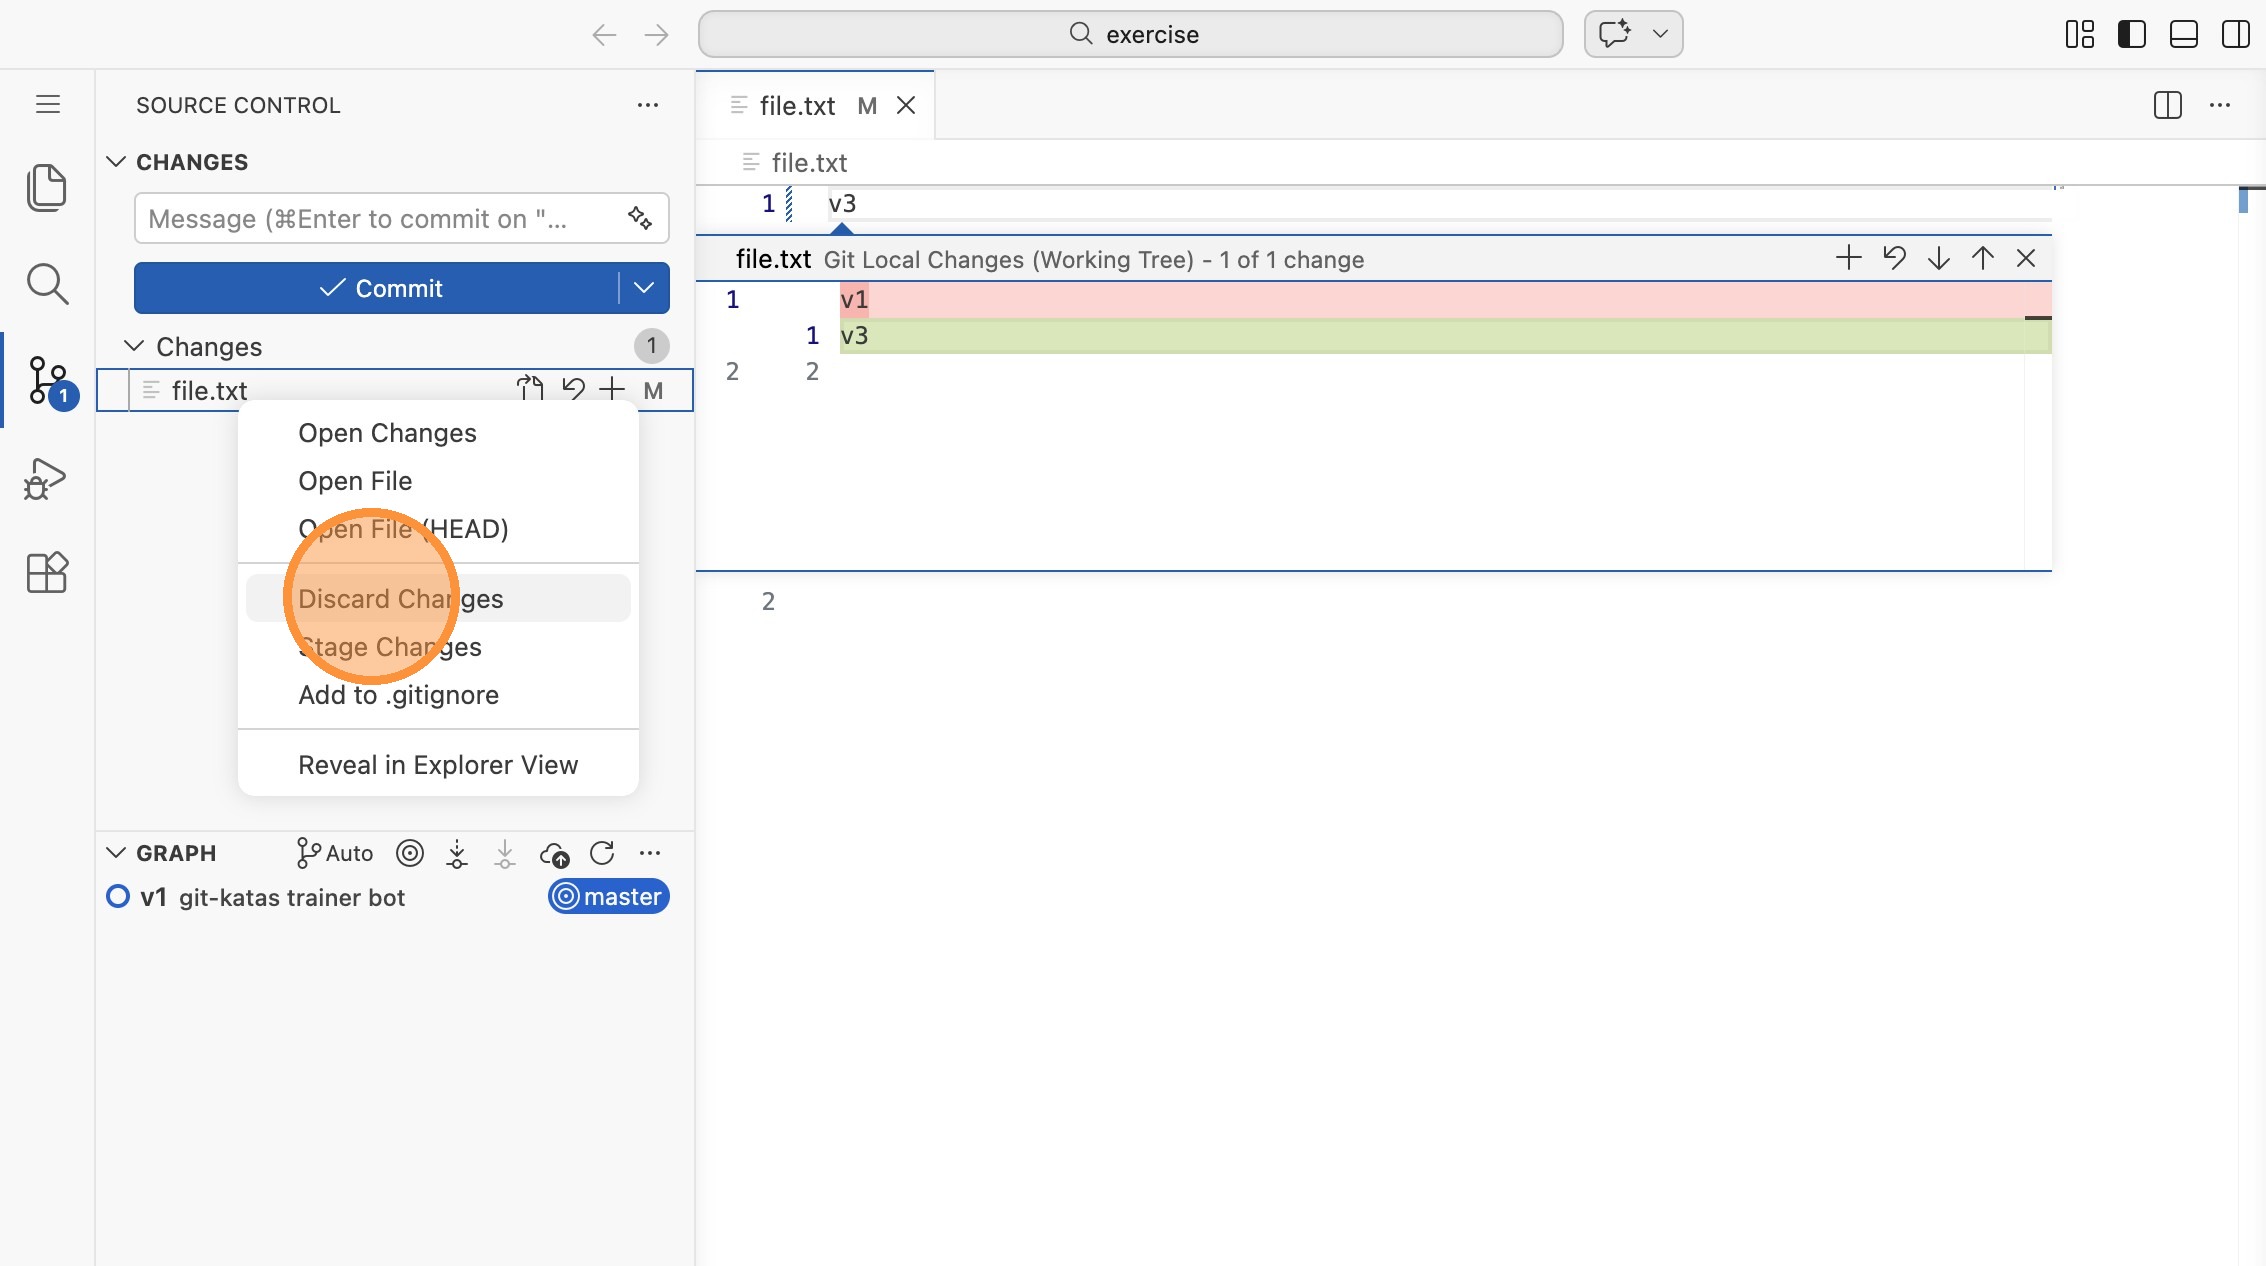2266x1266 pixels.
Task: Click the fetch from all remotes icon in Graph
Action: (457, 853)
